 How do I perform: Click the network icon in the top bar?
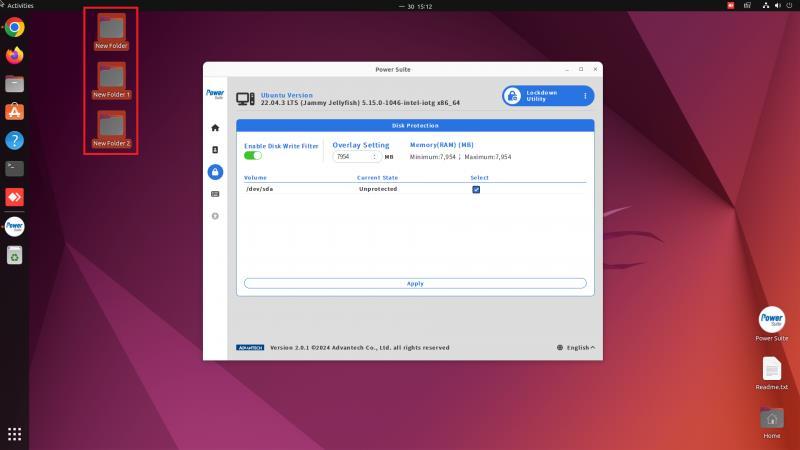[765, 6]
